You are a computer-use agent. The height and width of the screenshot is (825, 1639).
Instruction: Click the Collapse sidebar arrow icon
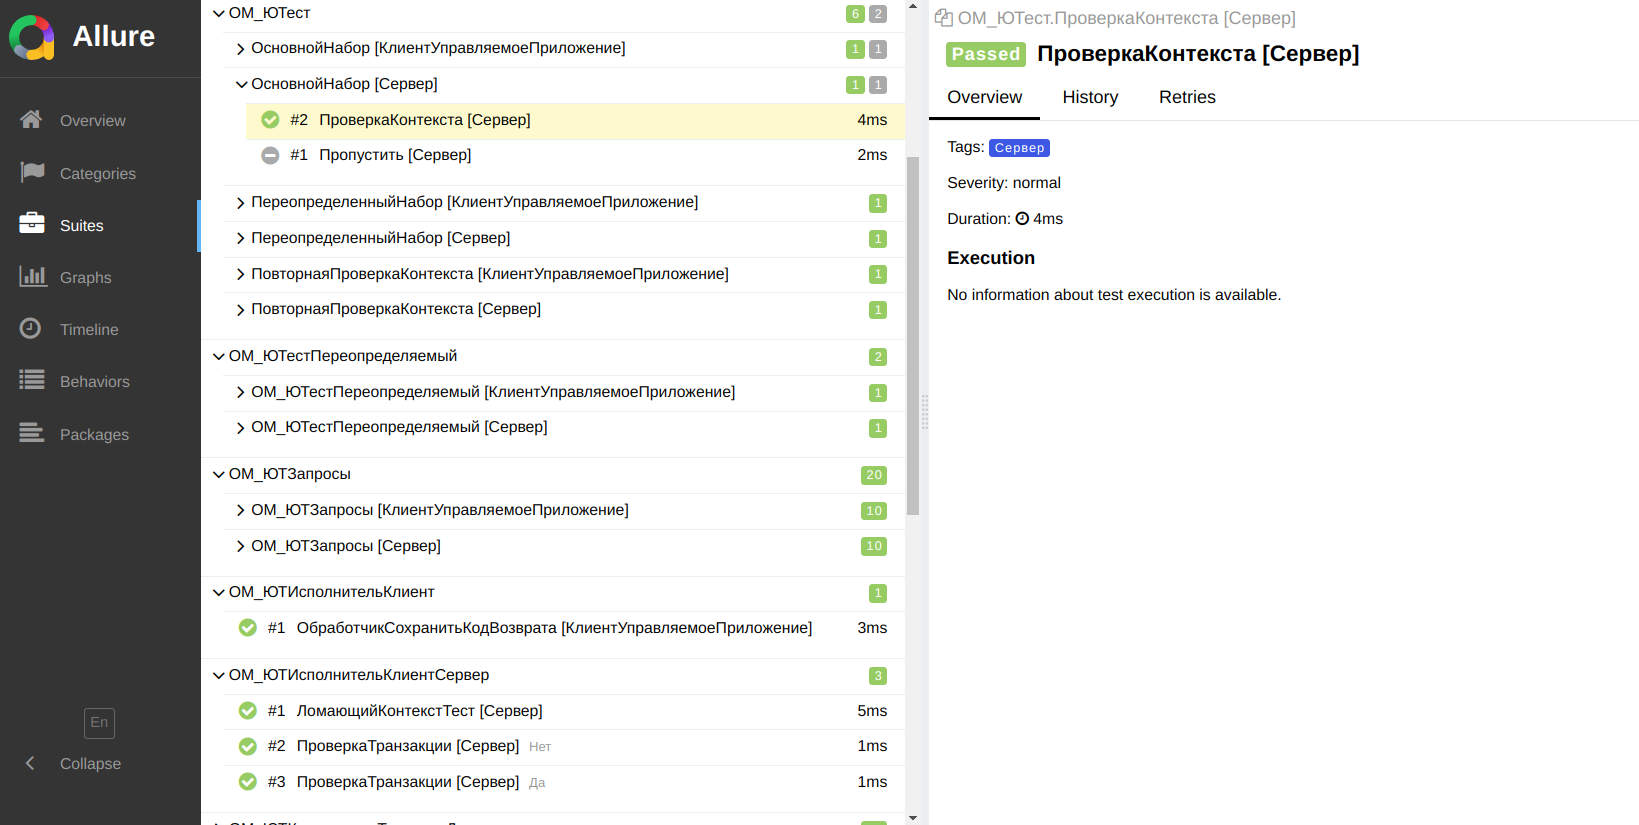[30, 763]
